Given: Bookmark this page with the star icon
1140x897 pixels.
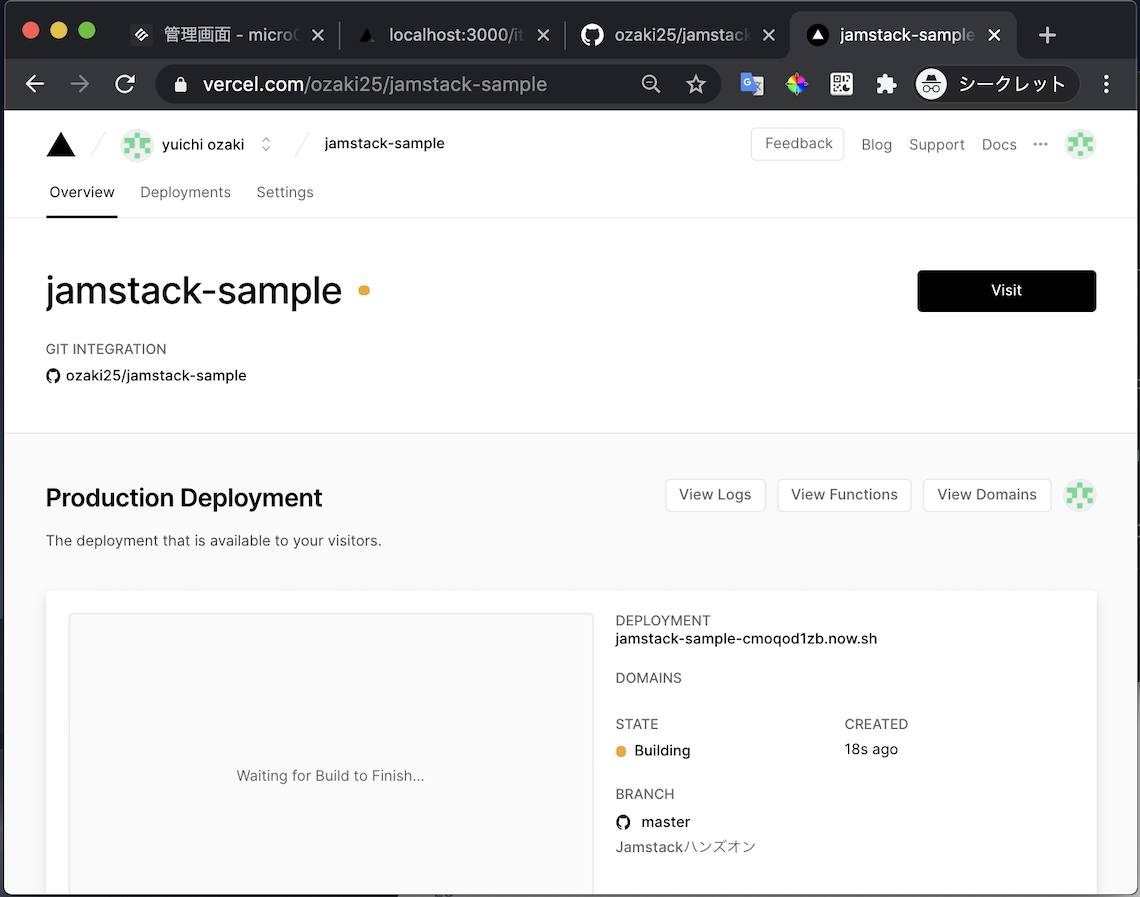Looking at the screenshot, I should pyautogui.click(x=696, y=84).
